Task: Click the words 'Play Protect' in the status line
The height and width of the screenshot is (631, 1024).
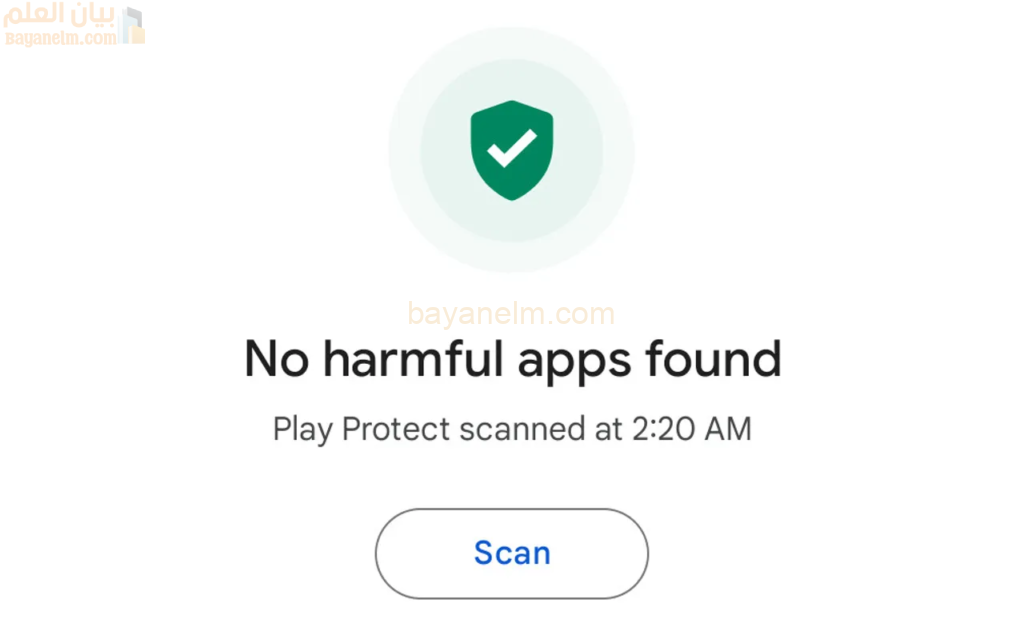Action: [x=361, y=430]
